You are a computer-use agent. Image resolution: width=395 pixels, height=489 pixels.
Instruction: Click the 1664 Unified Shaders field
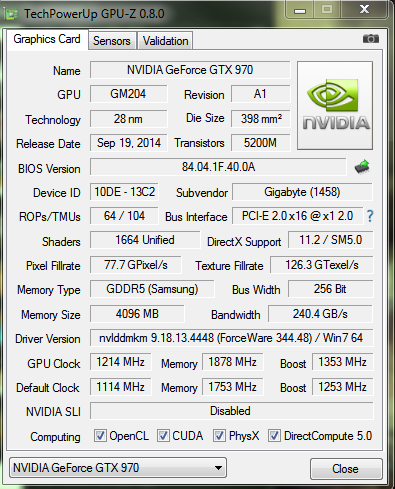145,240
